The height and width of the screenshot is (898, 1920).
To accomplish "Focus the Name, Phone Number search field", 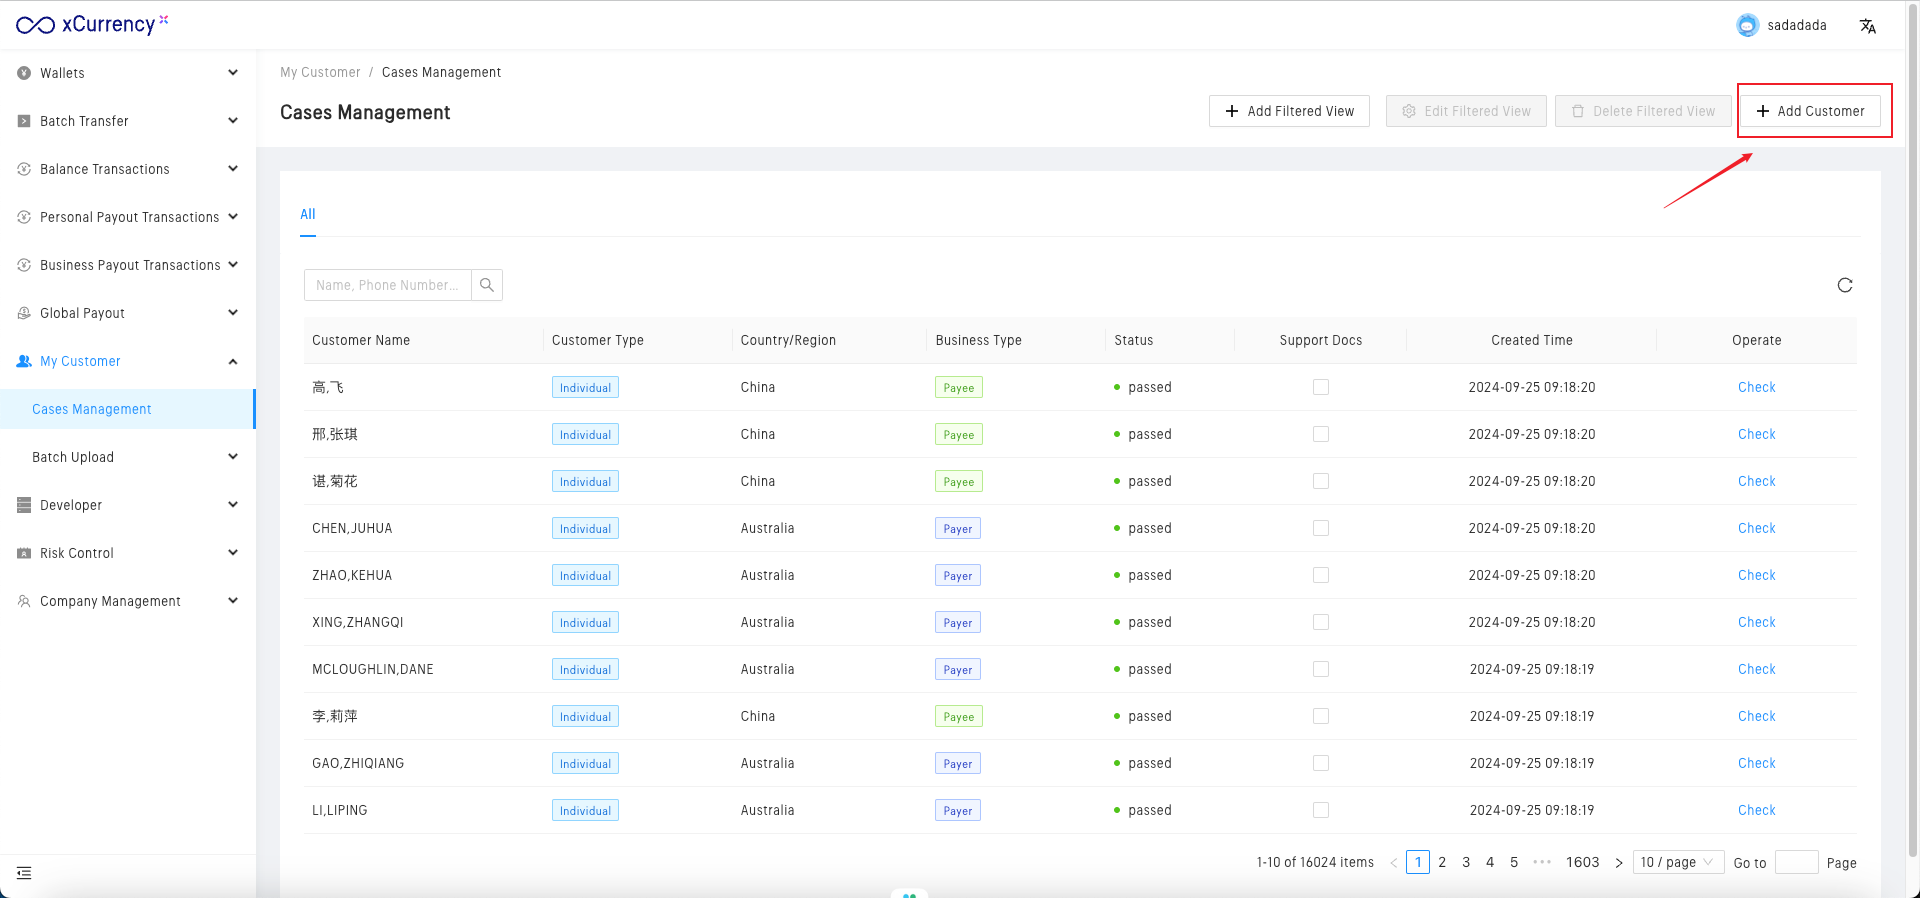I will click(x=387, y=285).
